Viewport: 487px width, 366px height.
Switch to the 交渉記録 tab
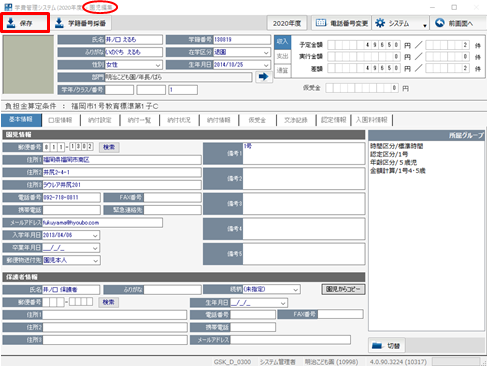tap(296, 120)
